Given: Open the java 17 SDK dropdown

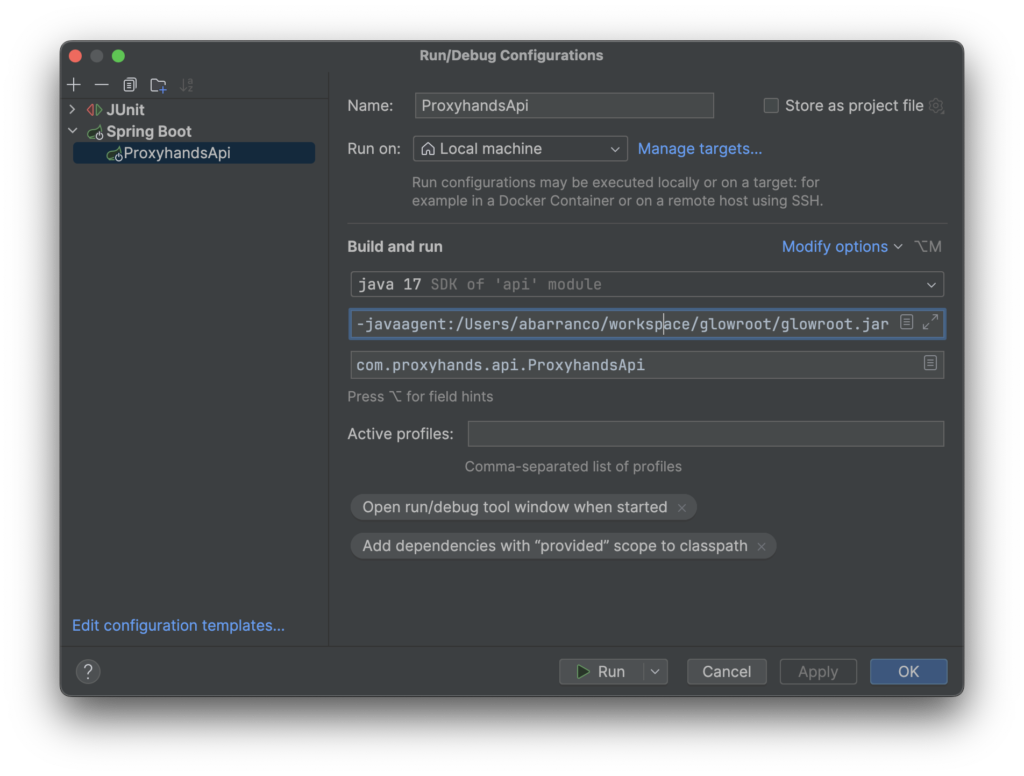Looking at the screenshot, I should 646,285.
